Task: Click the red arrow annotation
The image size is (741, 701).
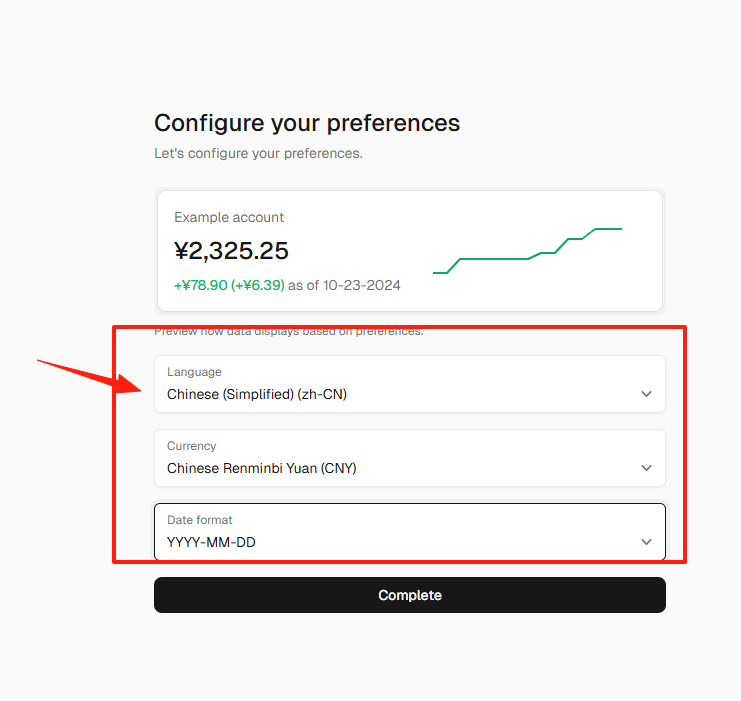Action: pyautogui.click(x=89, y=377)
